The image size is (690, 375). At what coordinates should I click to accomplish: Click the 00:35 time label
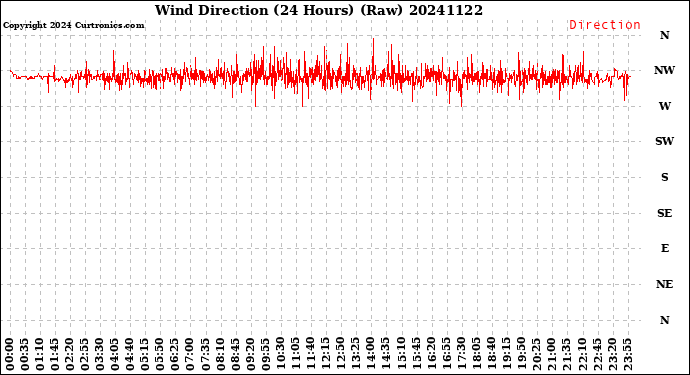[x=25, y=355]
